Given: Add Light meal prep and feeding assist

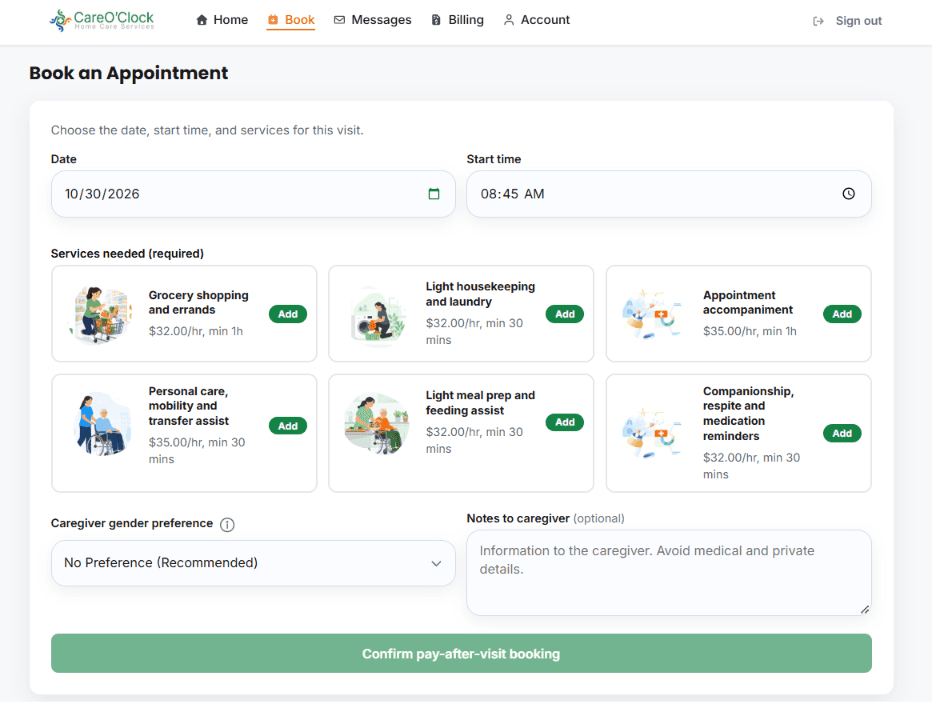Looking at the screenshot, I should click(x=565, y=422).
